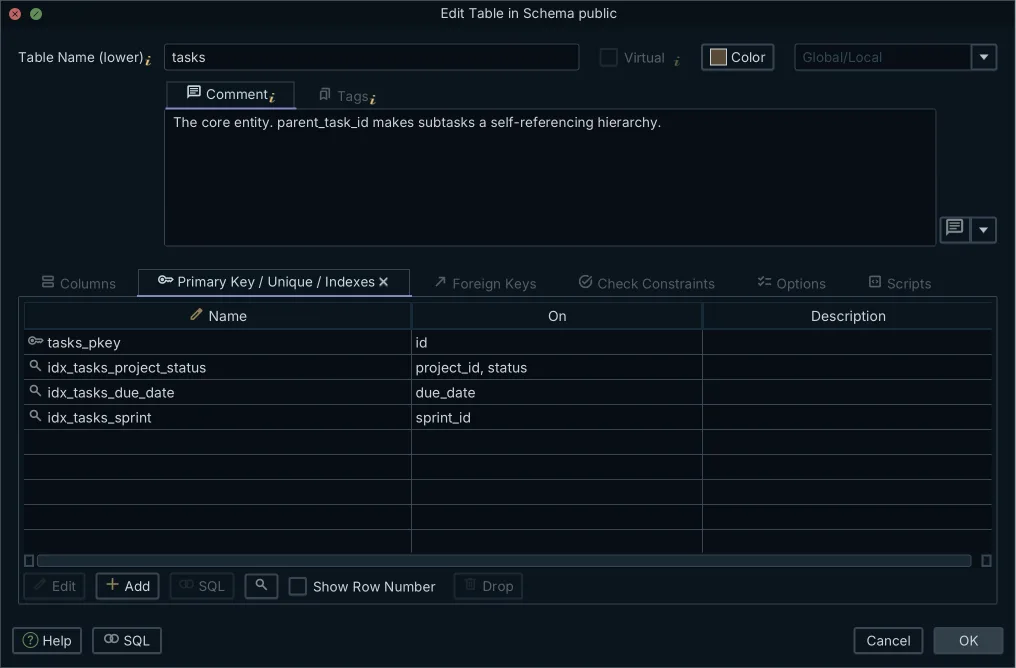Click the info icon beside Table Name label
Viewport: 1016px width, 668px height.
coord(148,61)
